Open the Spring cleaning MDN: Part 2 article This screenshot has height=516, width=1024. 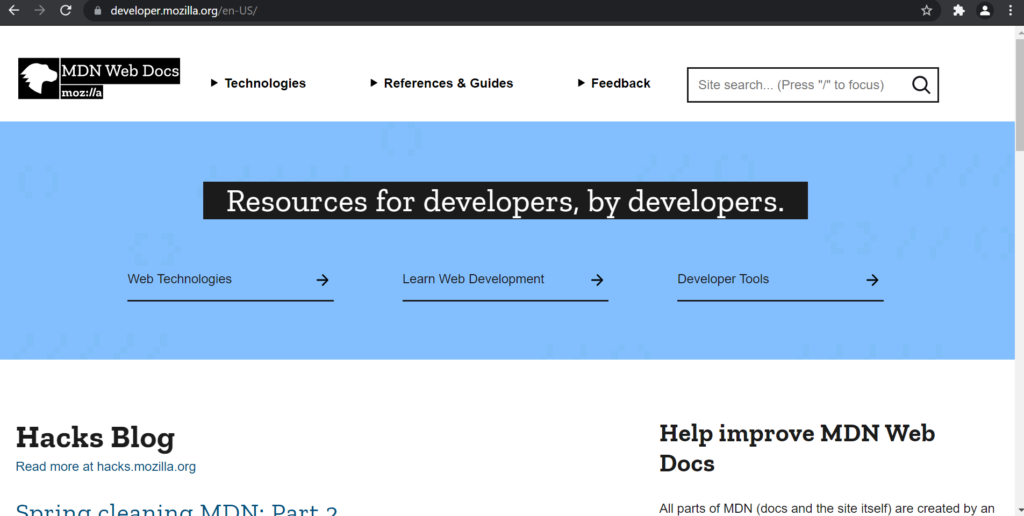click(176, 509)
